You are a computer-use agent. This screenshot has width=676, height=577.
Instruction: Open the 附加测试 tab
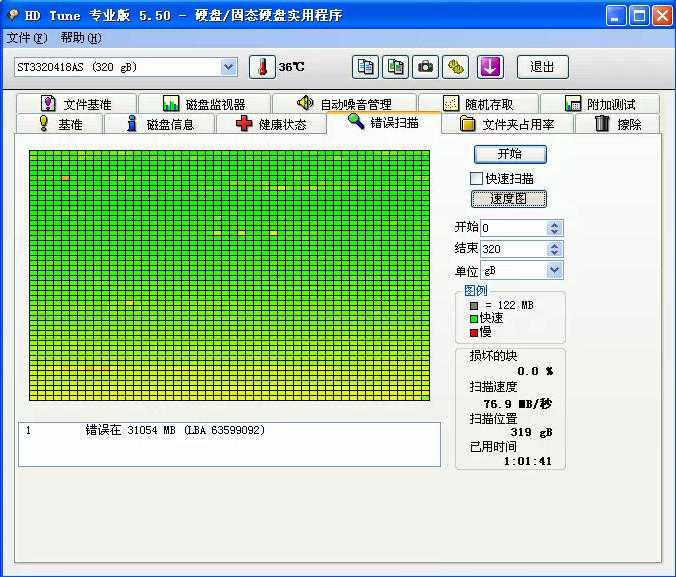[600, 104]
